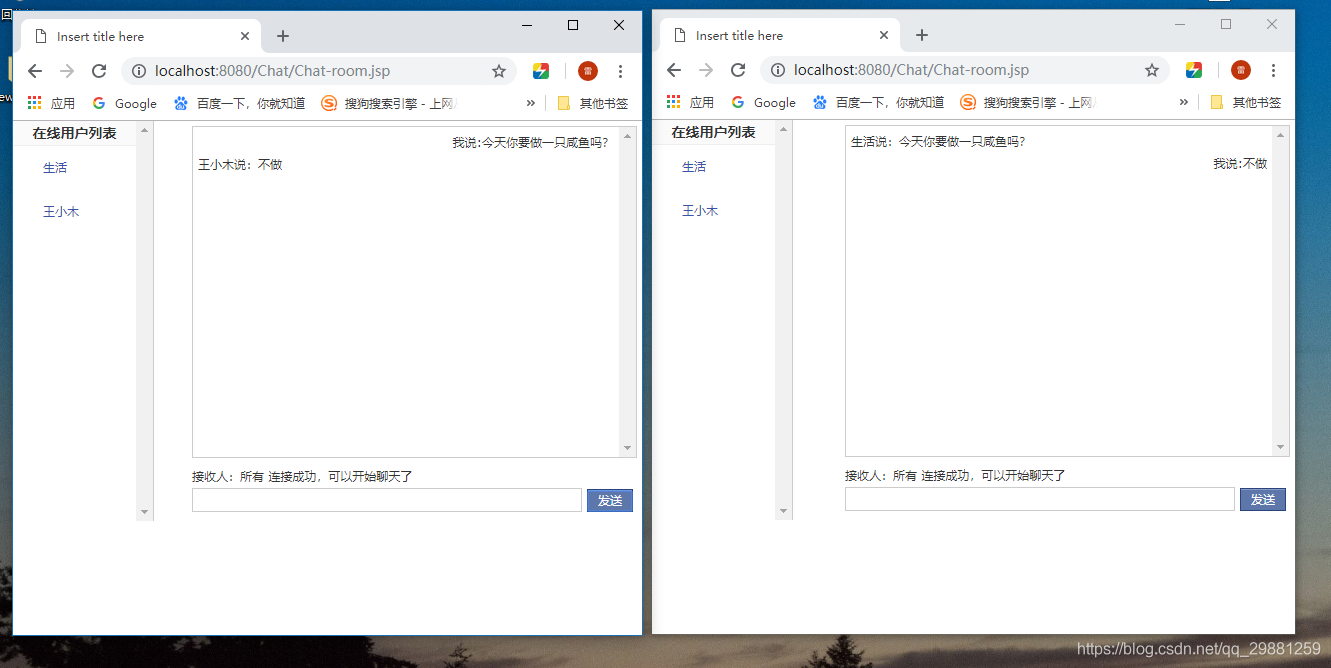Viewport: 1331px width, 668px height.
Task: Click address bar URL in left window
Action: 272,71
